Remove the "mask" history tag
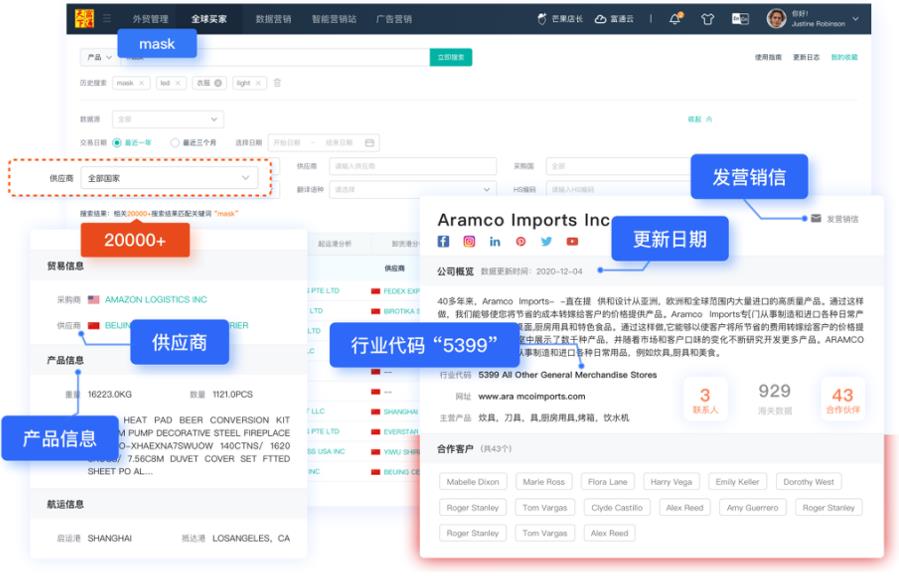Screen dimensions: 899x578 [142, 83]
